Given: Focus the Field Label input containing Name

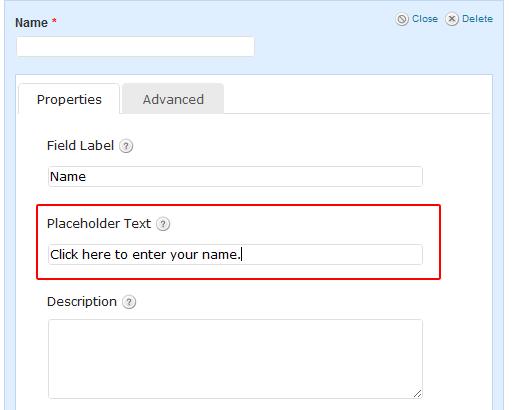Looking at the screenshot, I should pos(235,177).
